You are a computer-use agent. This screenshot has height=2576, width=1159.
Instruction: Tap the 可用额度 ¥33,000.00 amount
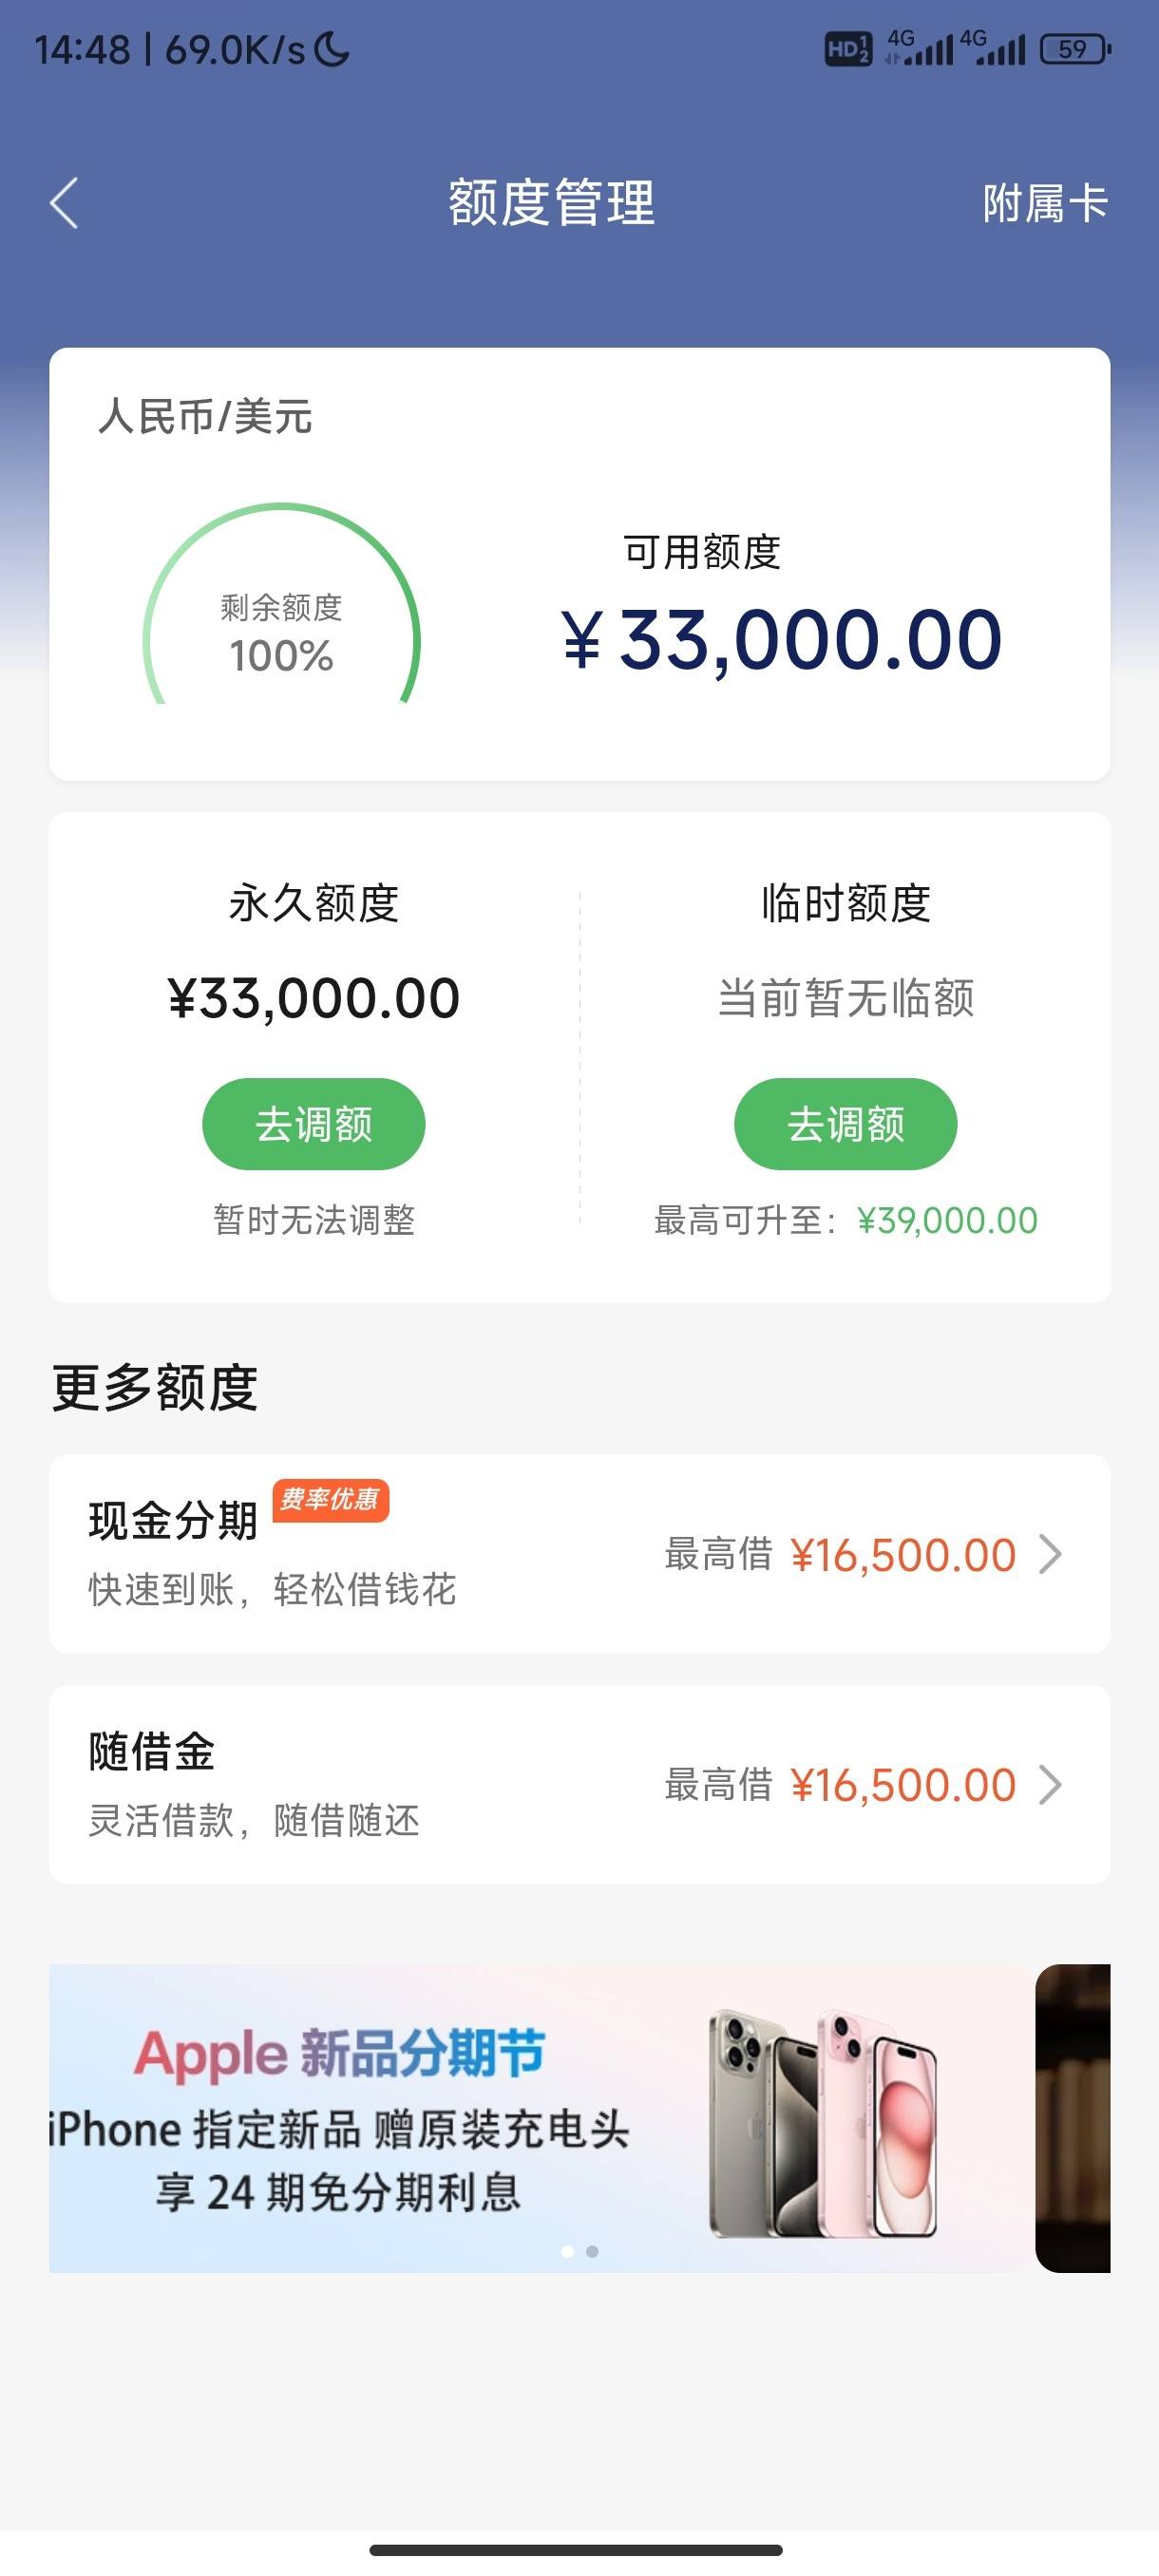pos(781,640)
